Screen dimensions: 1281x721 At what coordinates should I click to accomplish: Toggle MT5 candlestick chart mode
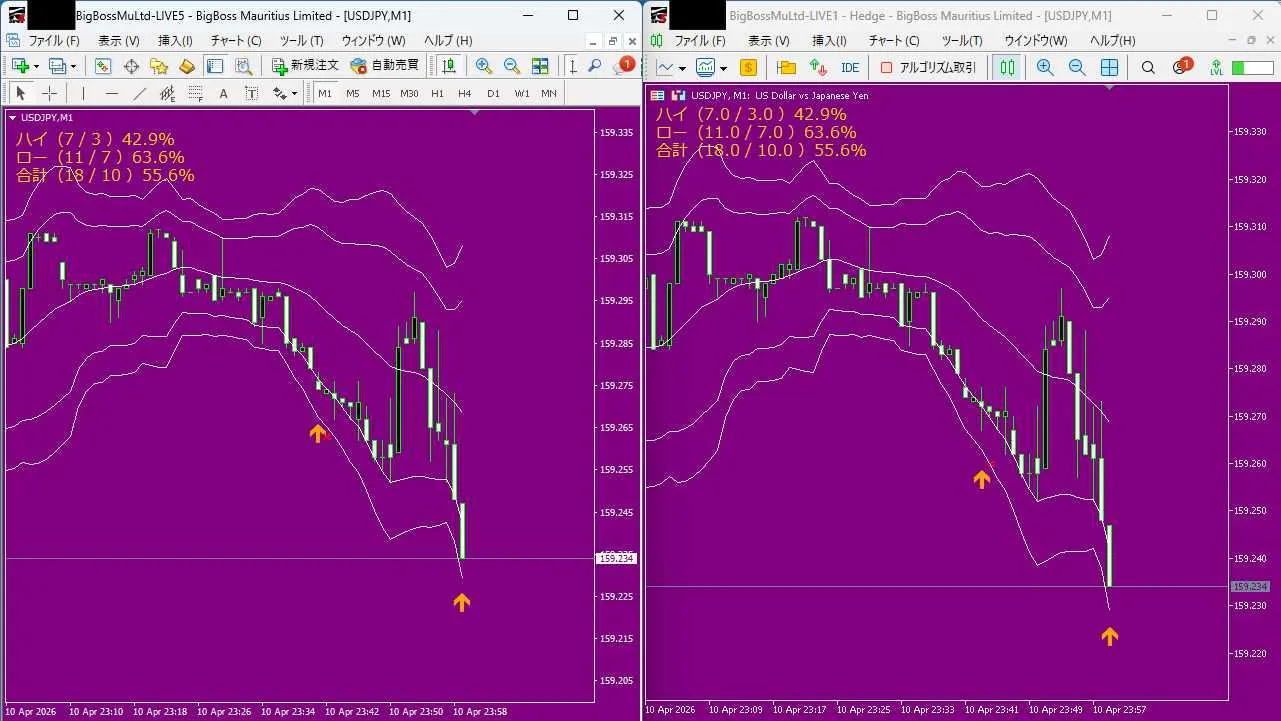point(1007,67)
